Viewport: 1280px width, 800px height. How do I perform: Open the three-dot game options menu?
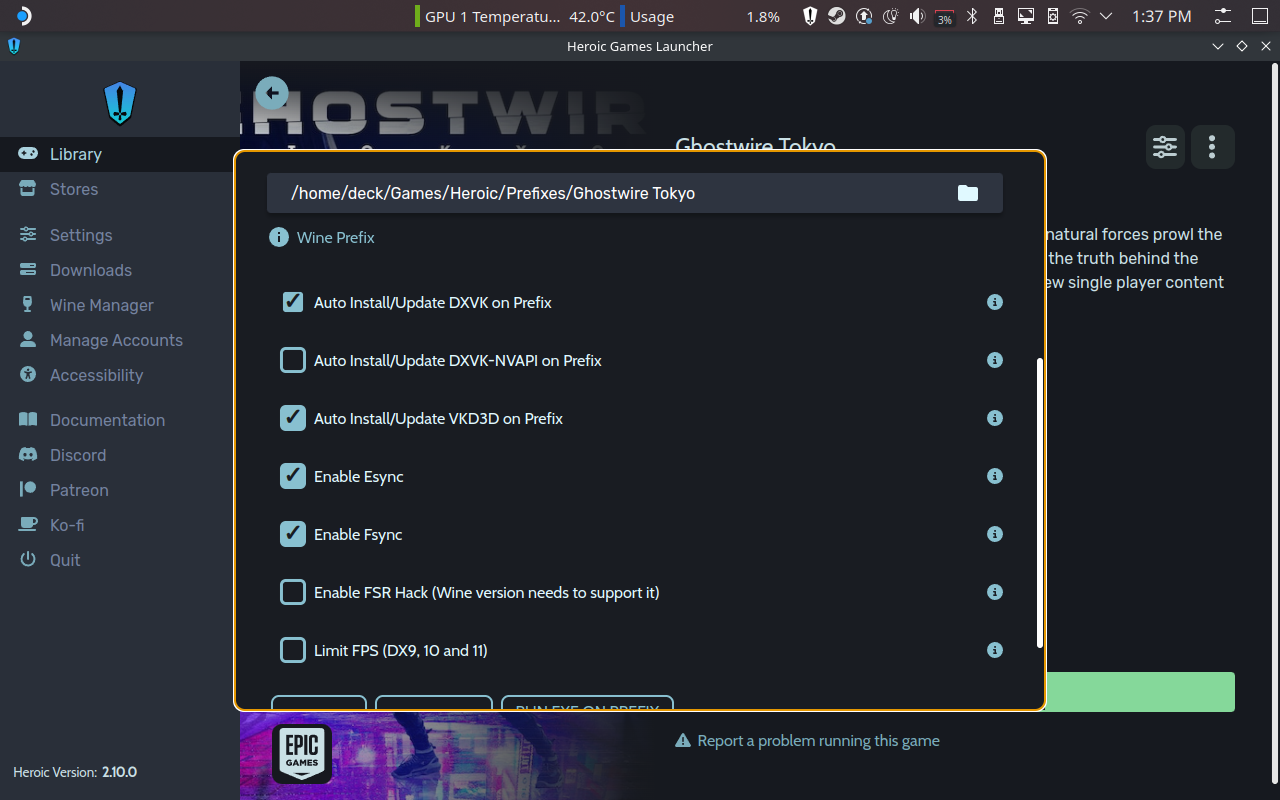[x=1212, y=147]
